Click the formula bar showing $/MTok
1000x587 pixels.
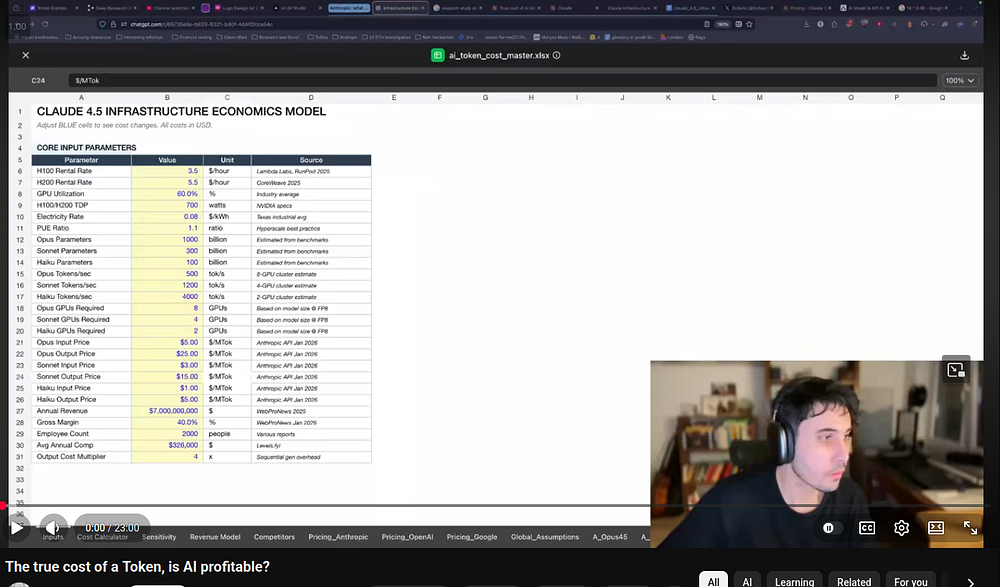[x=502, y=80]
